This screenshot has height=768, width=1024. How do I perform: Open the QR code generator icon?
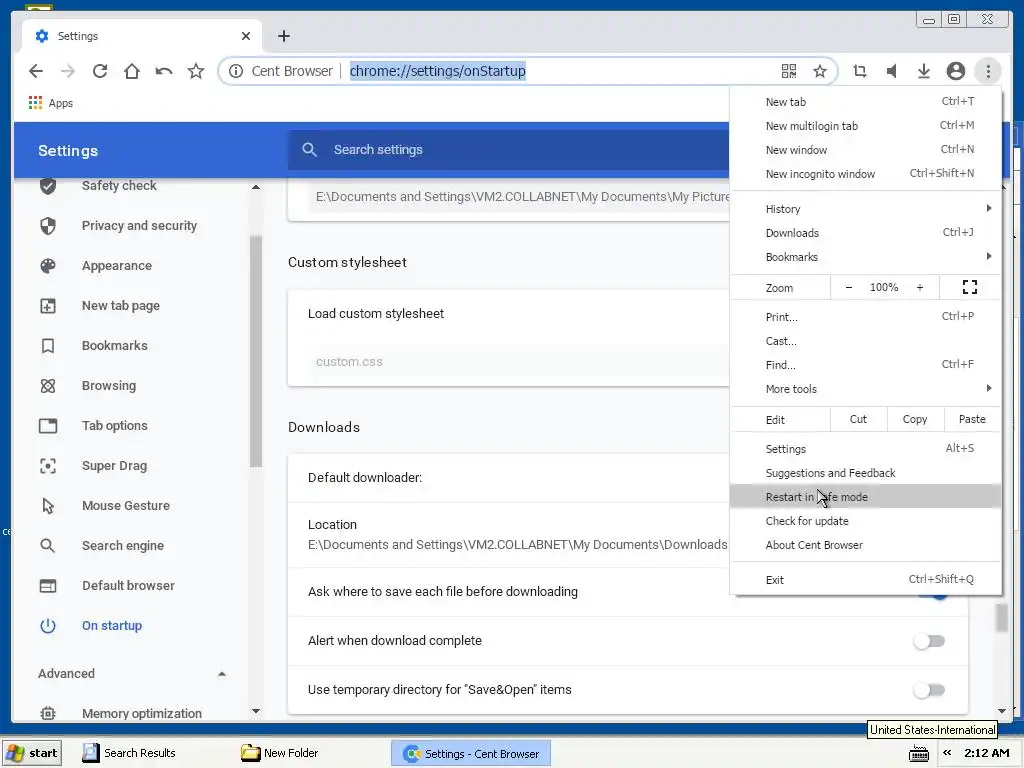(789, 71)
